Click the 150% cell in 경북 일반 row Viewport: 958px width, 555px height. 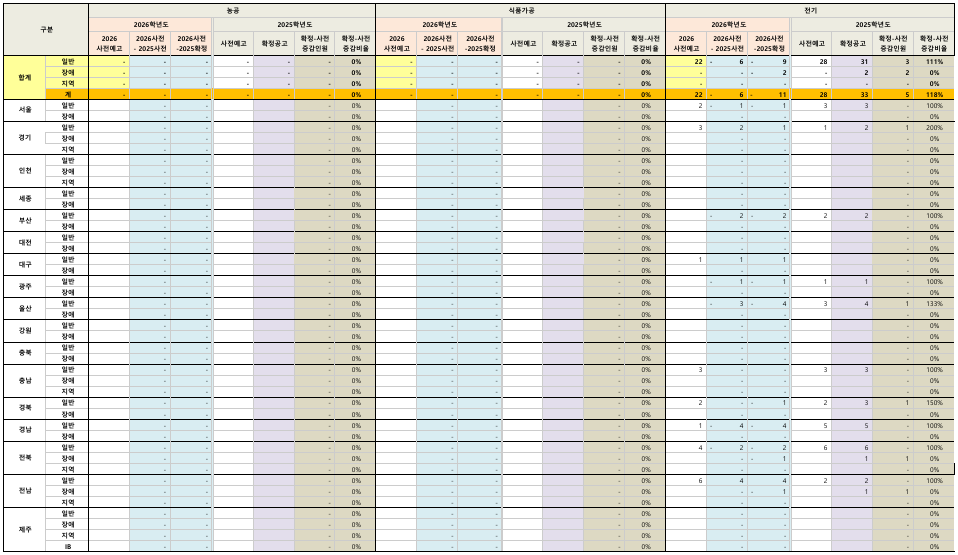(x=934, y=403)
